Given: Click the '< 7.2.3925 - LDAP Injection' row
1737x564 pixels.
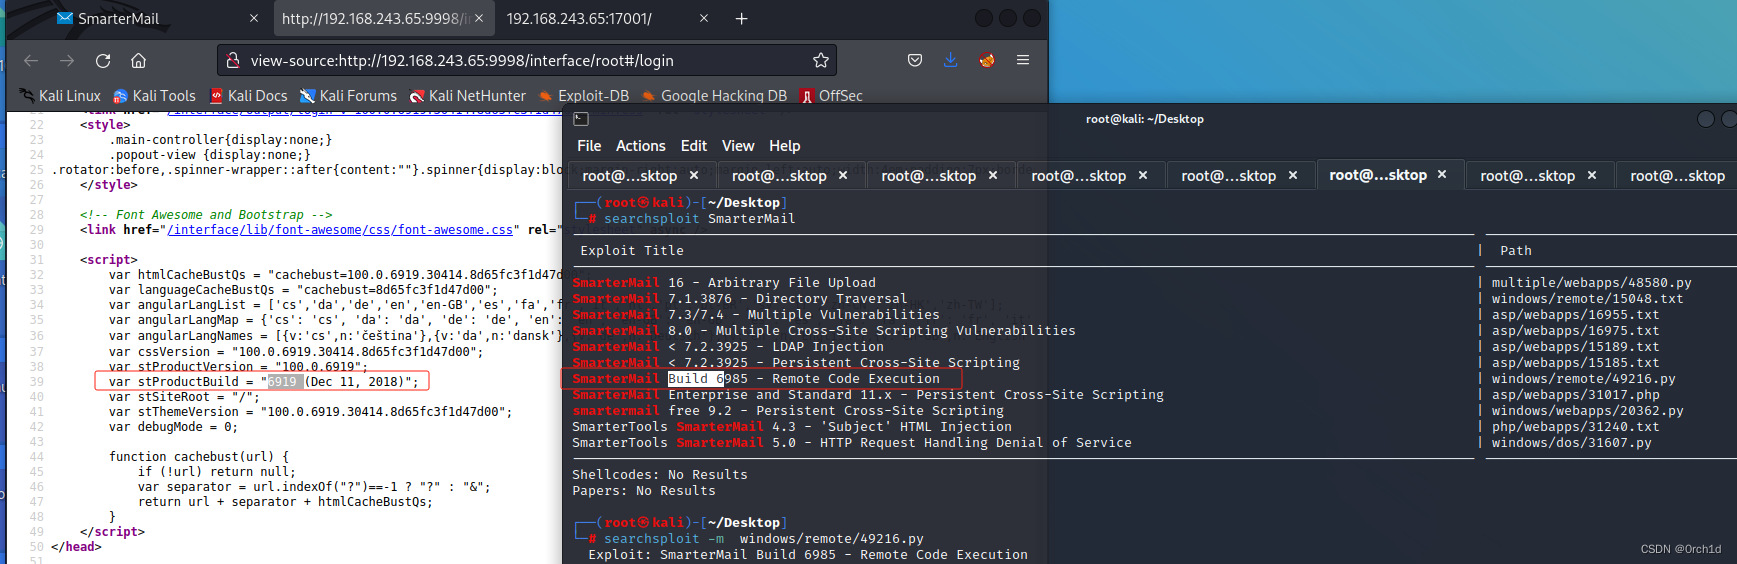Looking at the screenshot, I should point(728,347).
